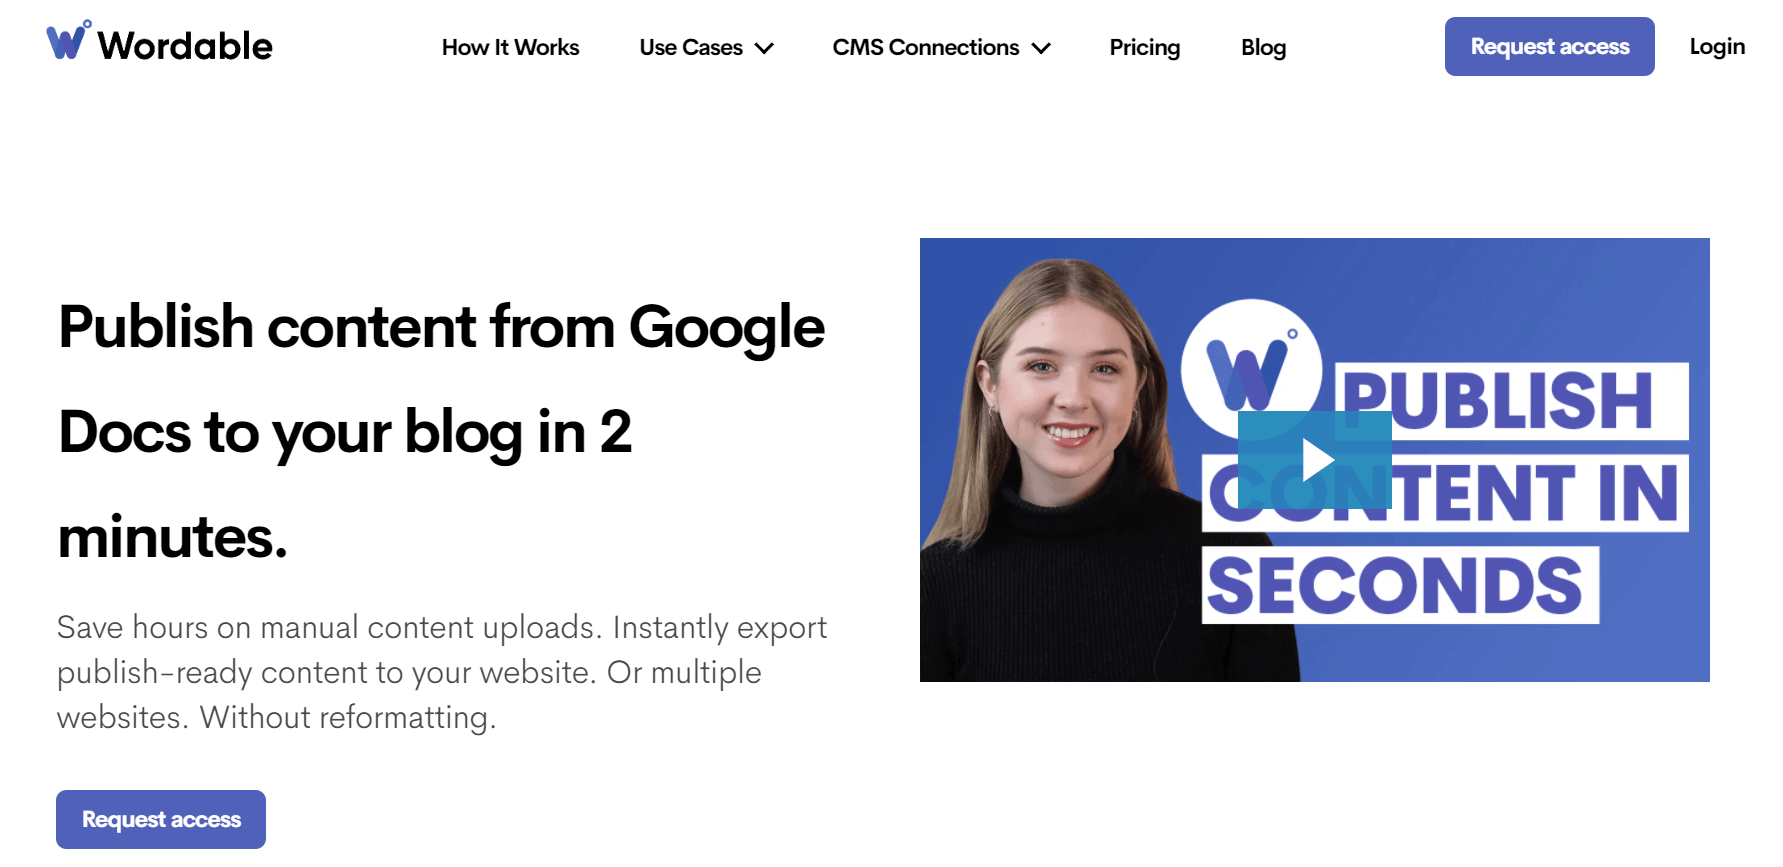Expand the CMS Connections chevron arrow
Screen dimensions: 1783x867
tap(1041, 48)
